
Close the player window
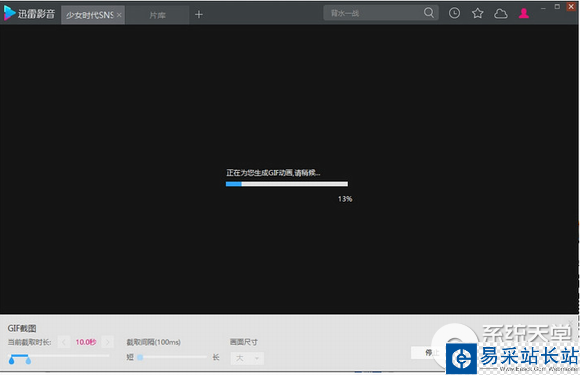pos(571,7)
